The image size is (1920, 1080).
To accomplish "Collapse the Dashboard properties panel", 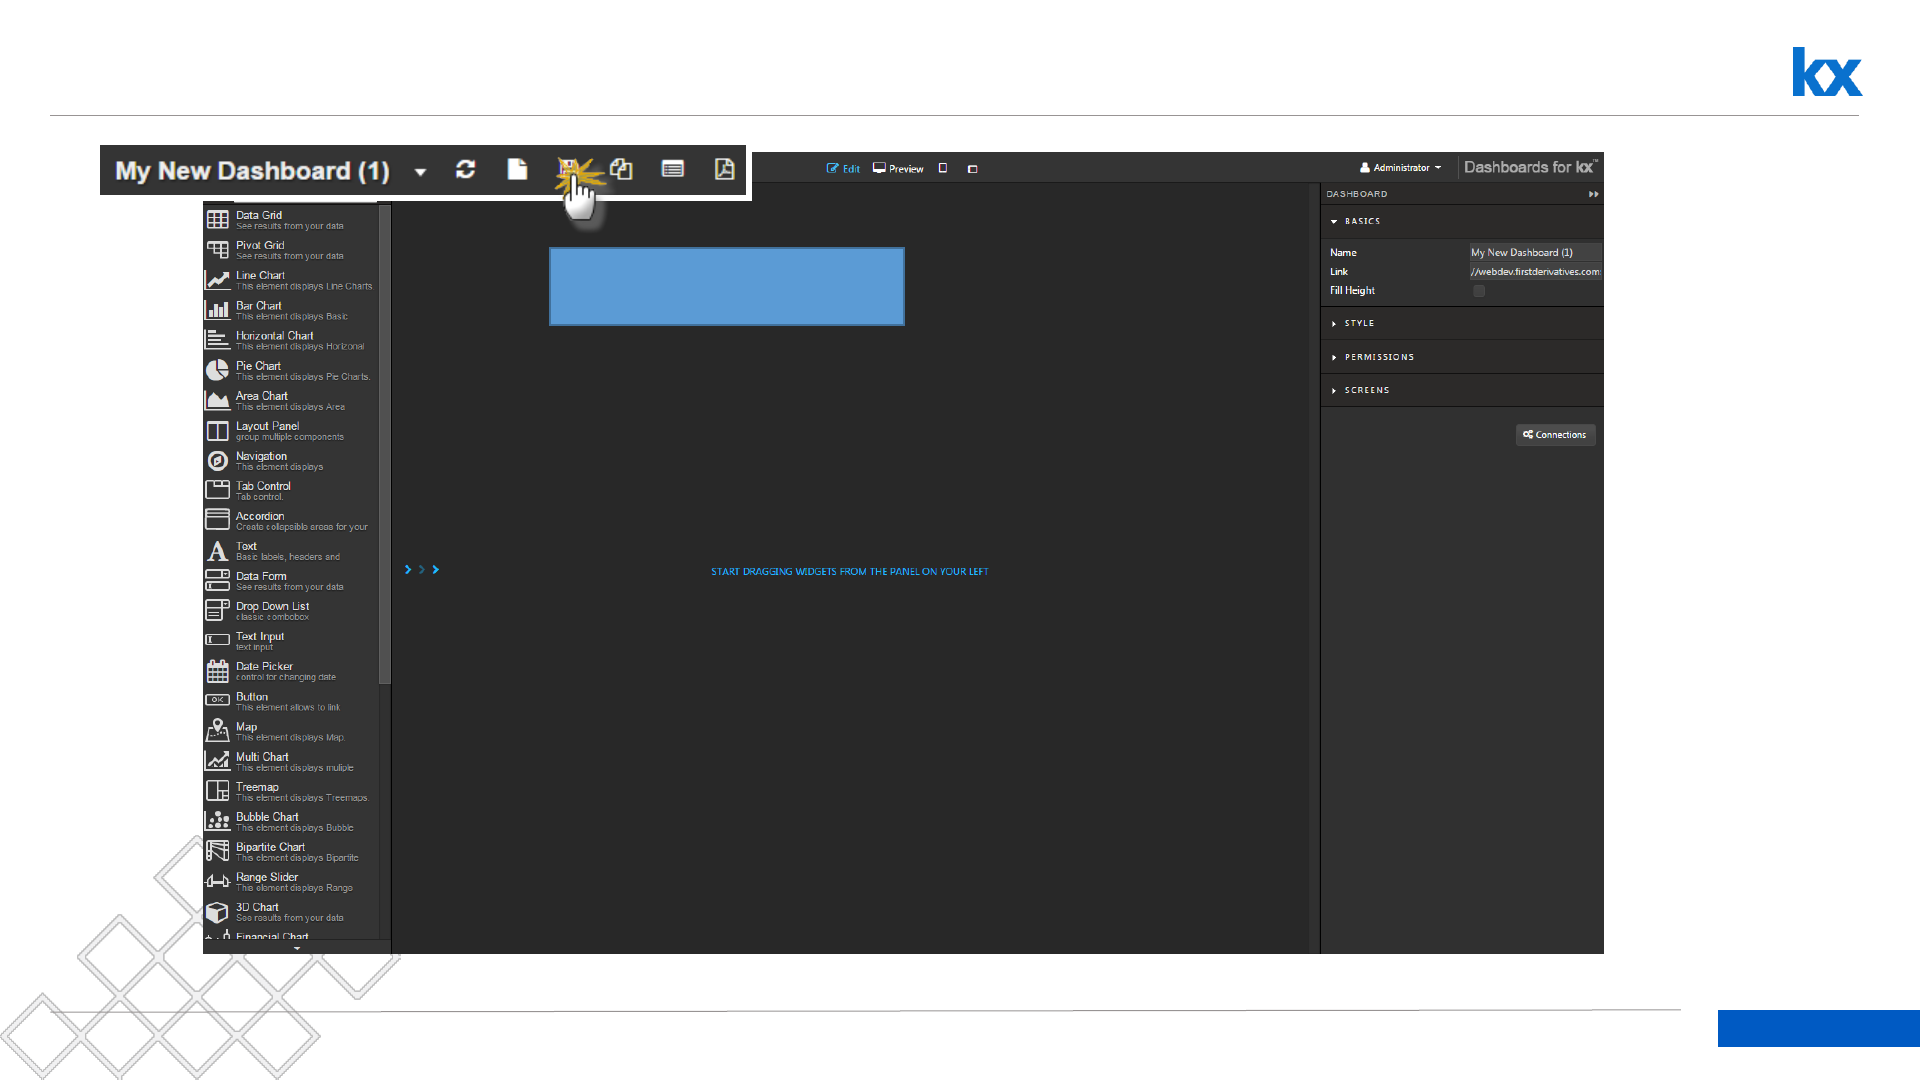I will coord(1593,194).
